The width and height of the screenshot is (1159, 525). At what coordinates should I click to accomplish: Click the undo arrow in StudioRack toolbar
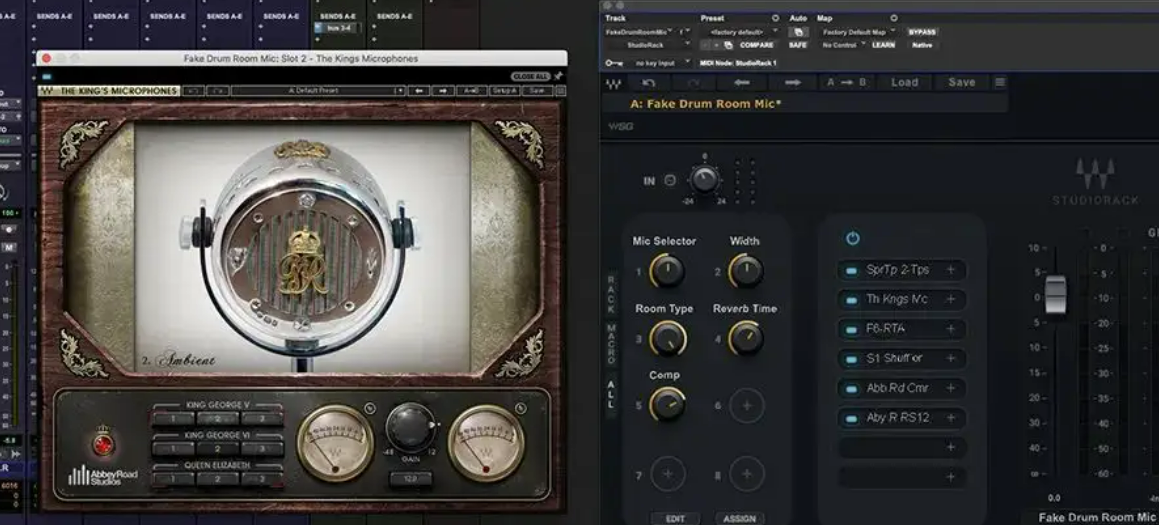(649, 83)
